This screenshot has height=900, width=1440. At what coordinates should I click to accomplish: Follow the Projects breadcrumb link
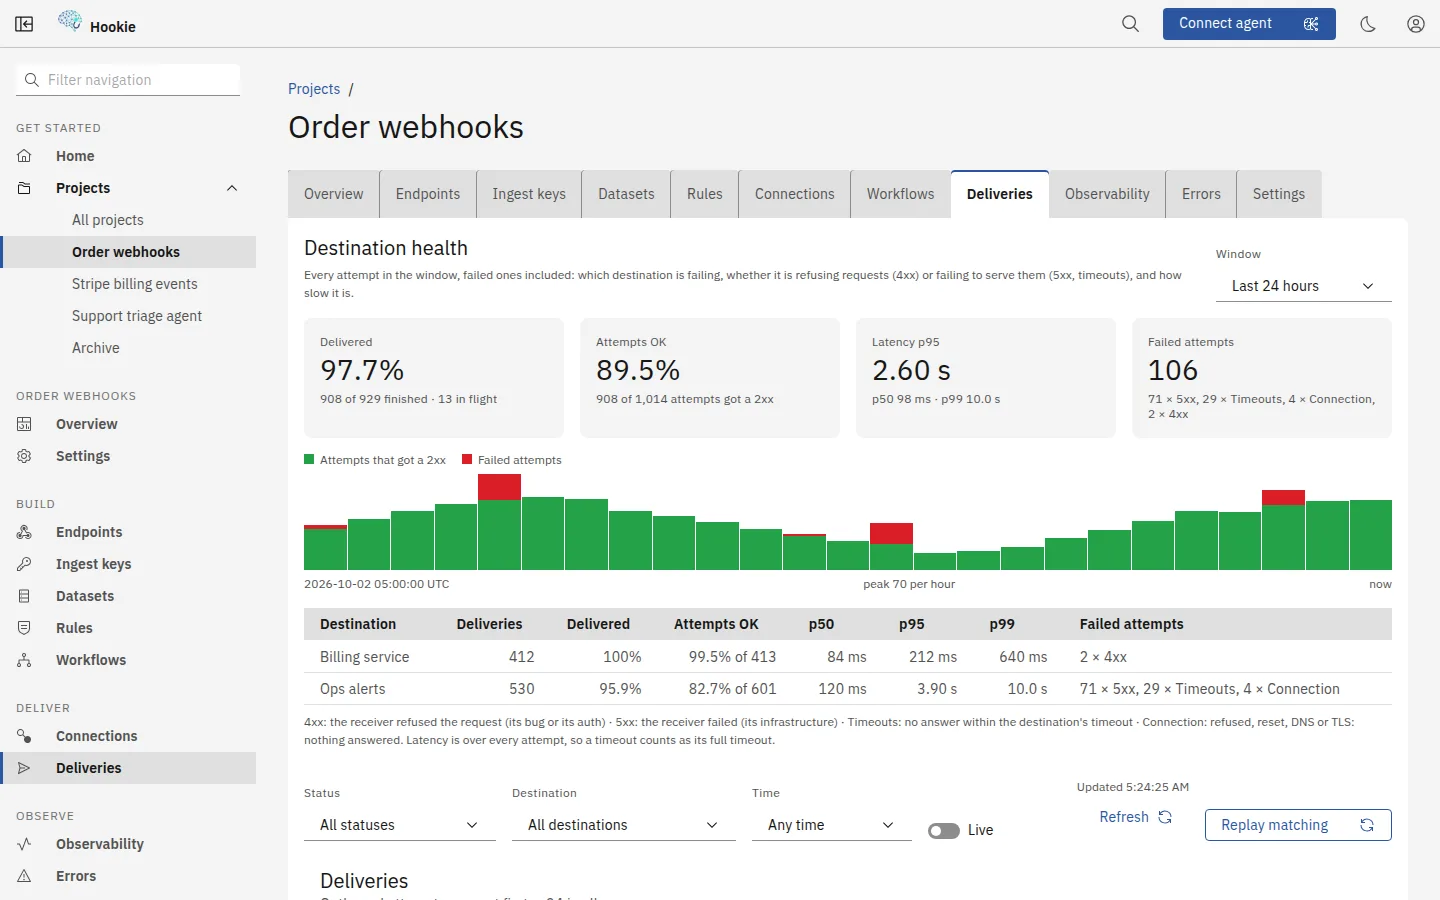314,89
